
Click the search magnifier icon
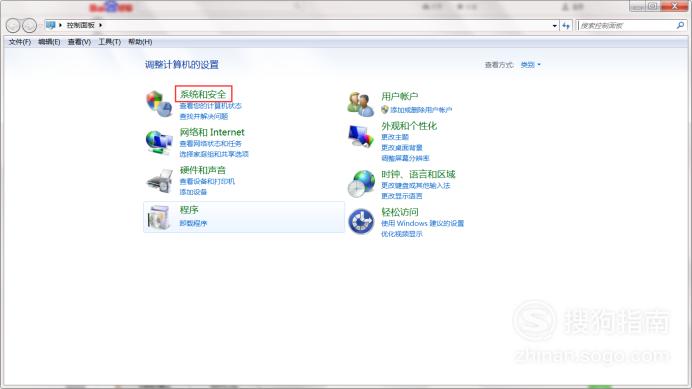[x=680, y=26]
